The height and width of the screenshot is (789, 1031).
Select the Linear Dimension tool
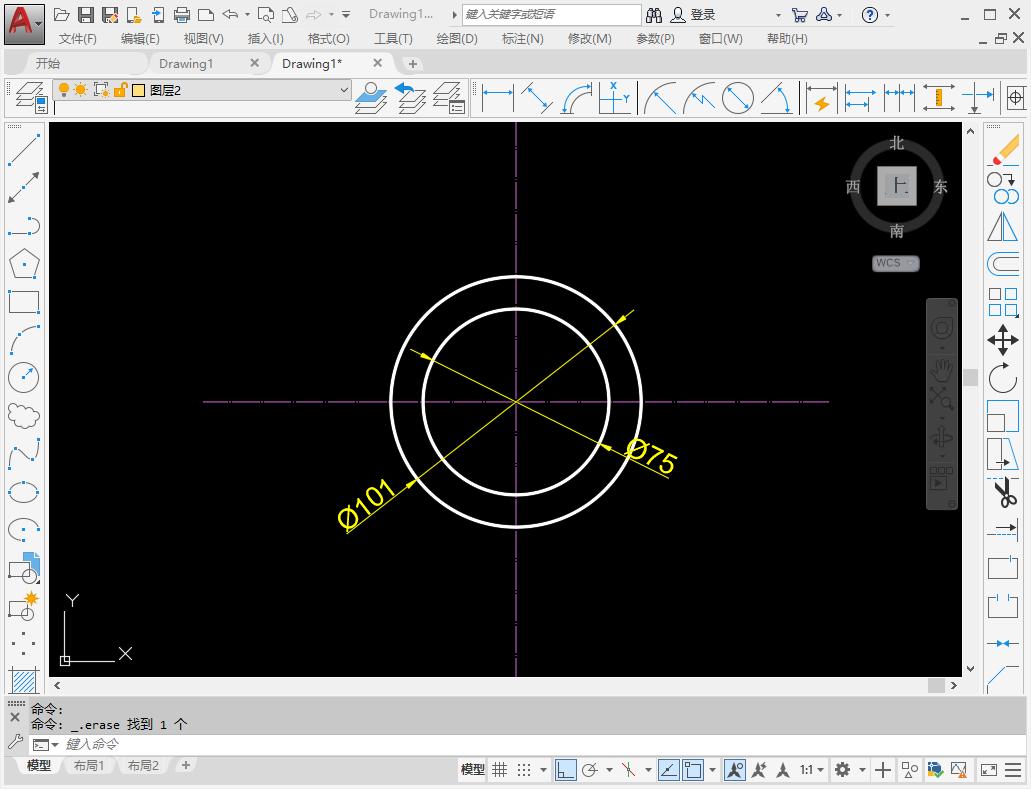pyautogui.click(x=497, y=98)
